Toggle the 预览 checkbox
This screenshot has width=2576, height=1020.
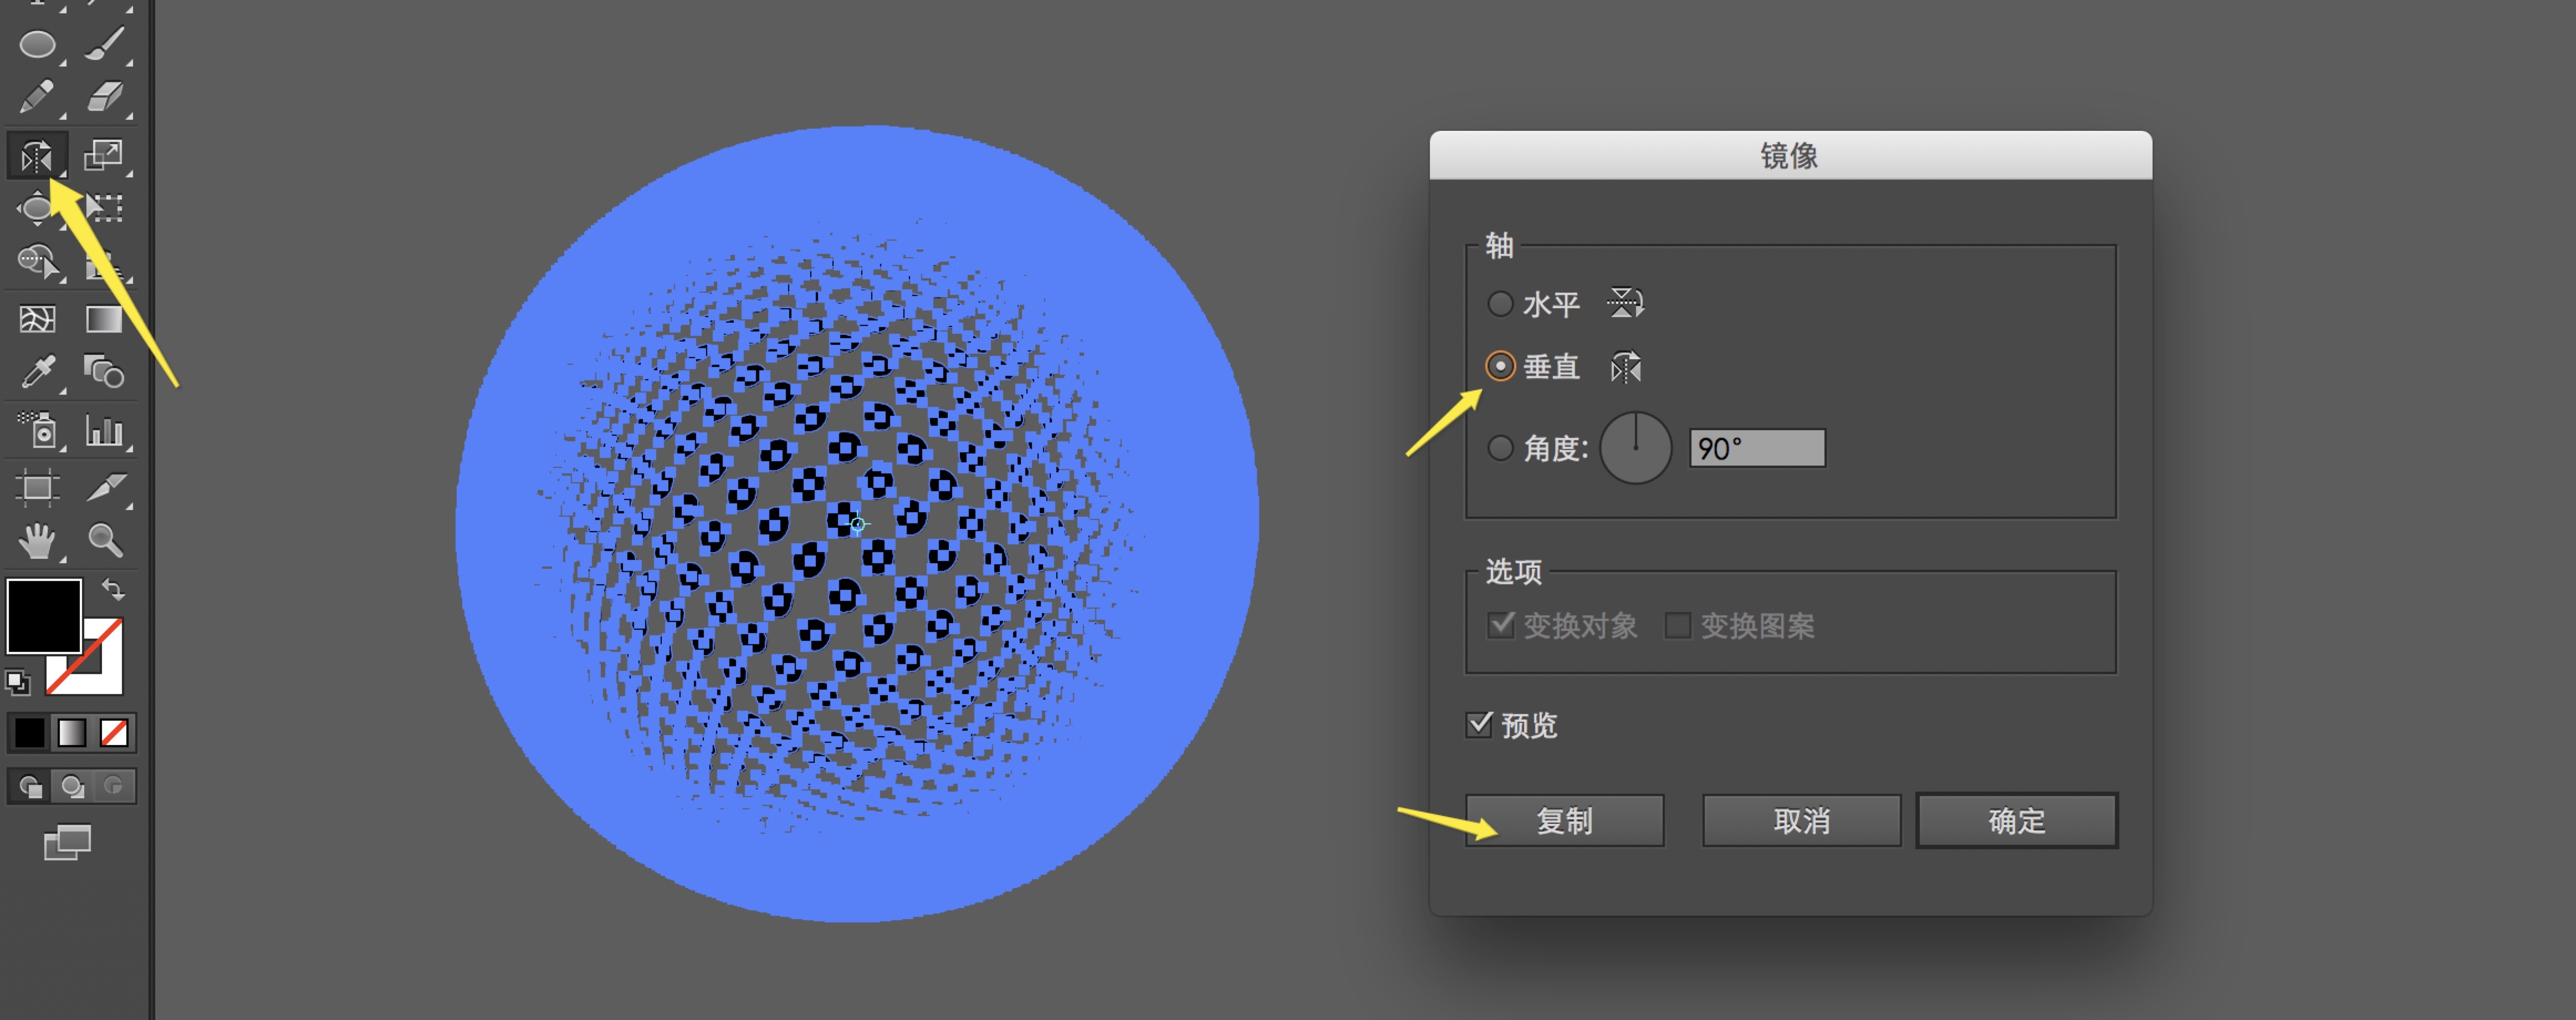coord(1479,724)
